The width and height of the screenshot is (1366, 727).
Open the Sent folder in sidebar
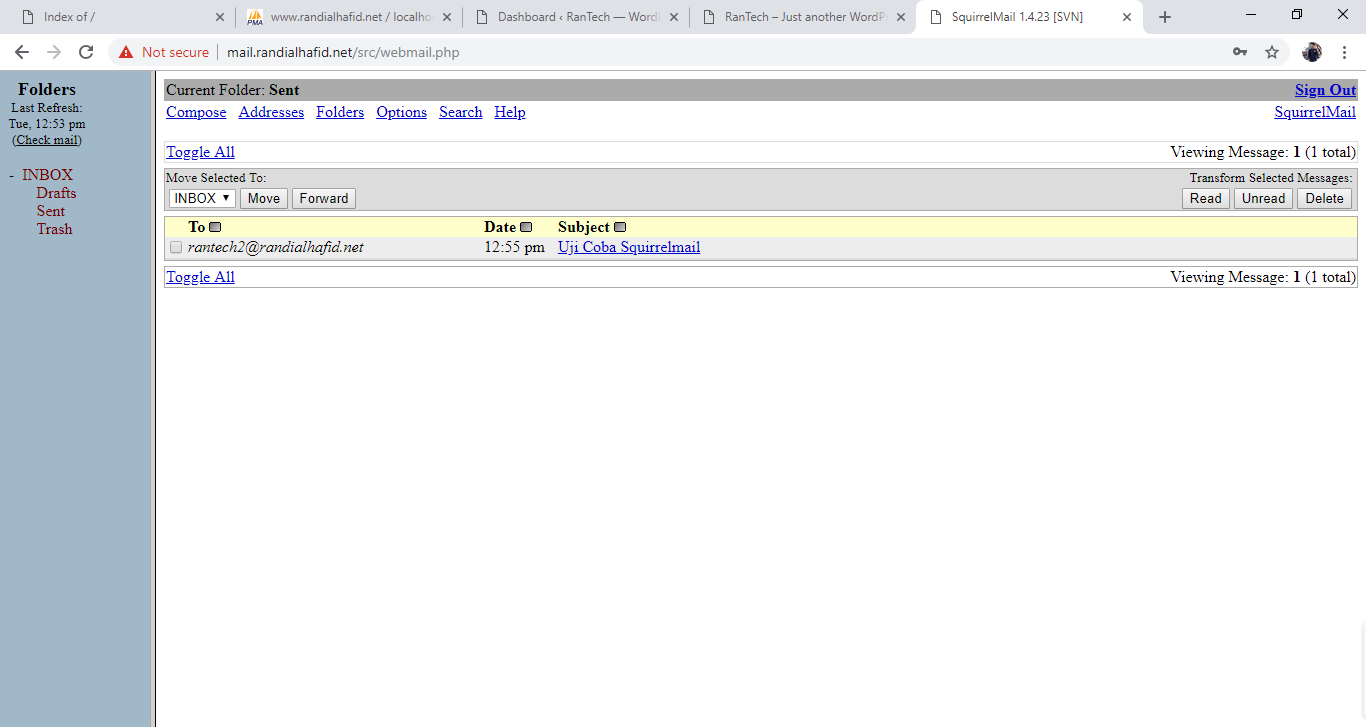pos(51,211)
